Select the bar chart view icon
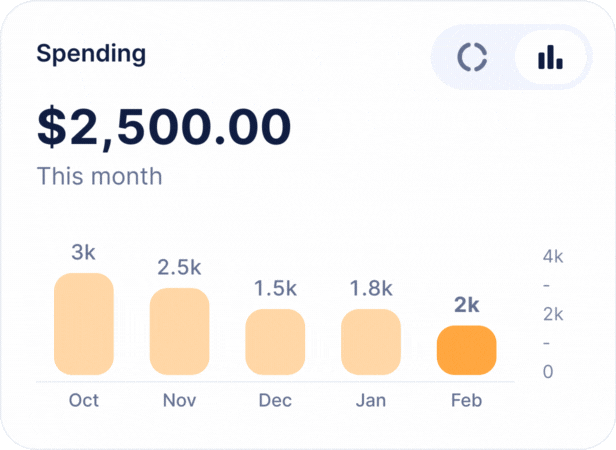 point(550,58)
